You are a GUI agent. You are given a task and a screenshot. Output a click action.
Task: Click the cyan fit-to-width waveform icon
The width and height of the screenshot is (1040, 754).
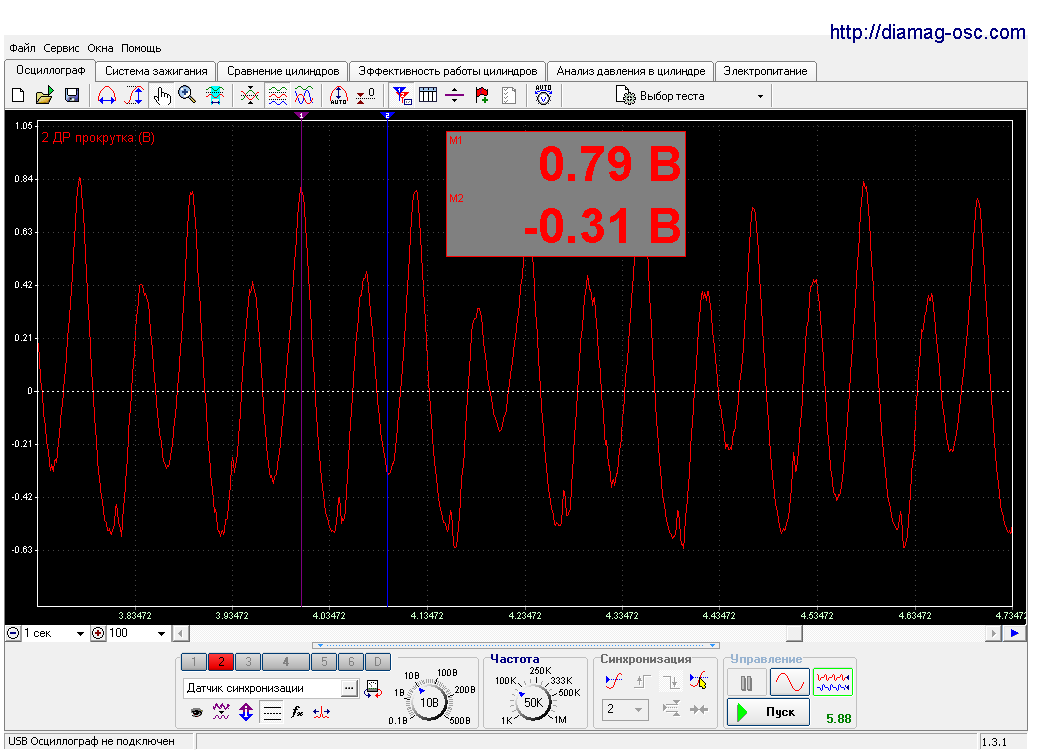[x=214, y=95]
